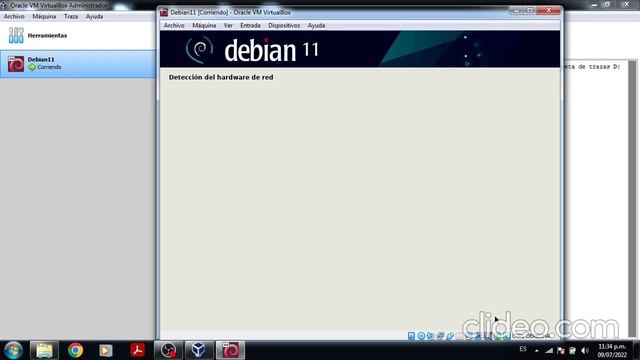Image resolution: width=640 pixels, height=360 pixels.
Task: Click the green Corriendo status arrow
Action: (x=32, y=67)
